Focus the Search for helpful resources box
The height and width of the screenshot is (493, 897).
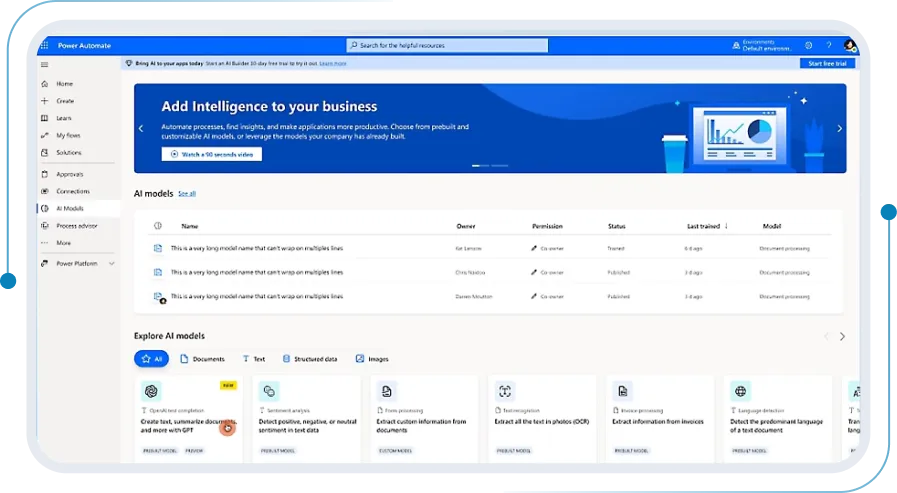click(447, 45)
